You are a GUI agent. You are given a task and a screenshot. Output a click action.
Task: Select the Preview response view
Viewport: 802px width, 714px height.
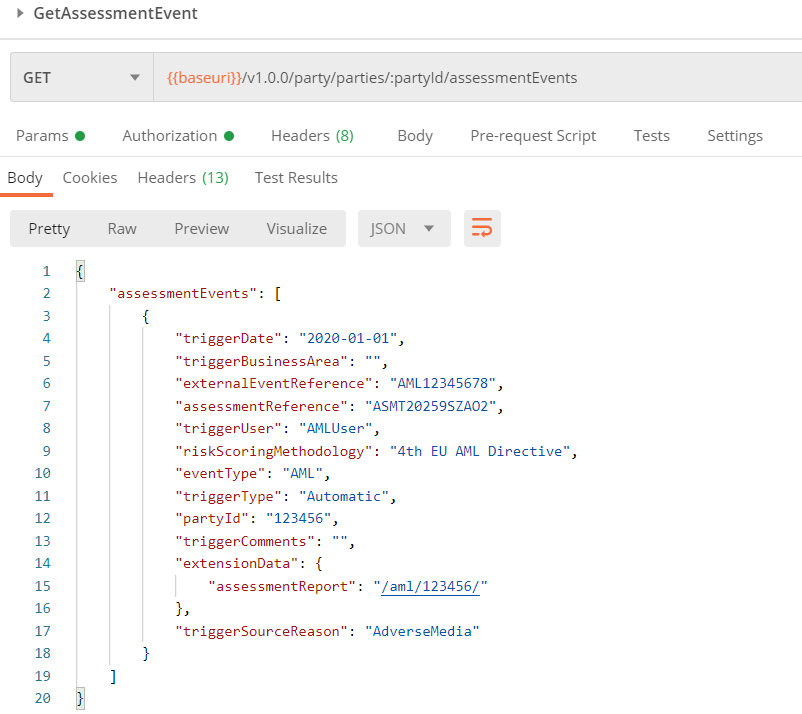[x=201, y=228]
